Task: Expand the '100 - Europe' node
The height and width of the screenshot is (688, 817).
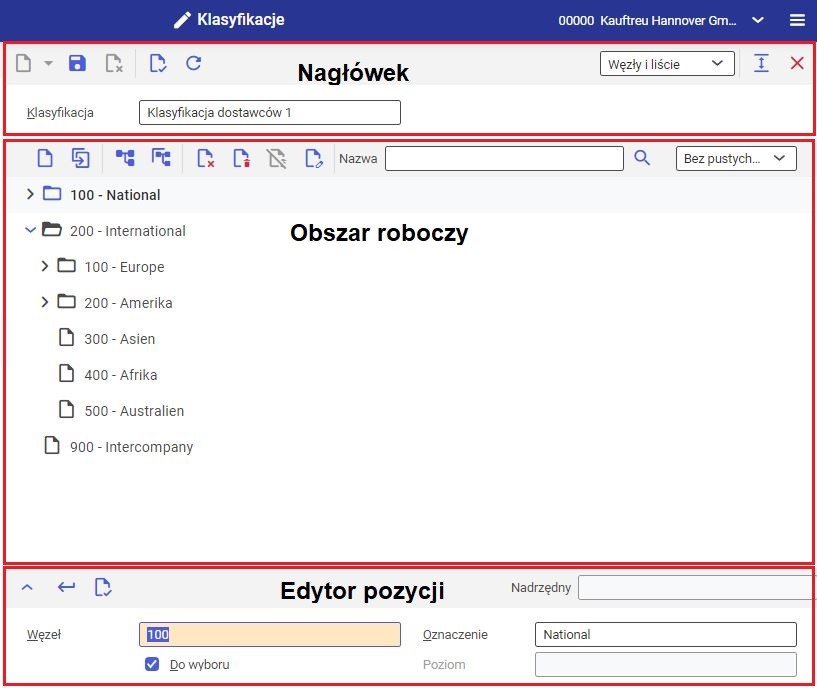Action: pos(45,266)
